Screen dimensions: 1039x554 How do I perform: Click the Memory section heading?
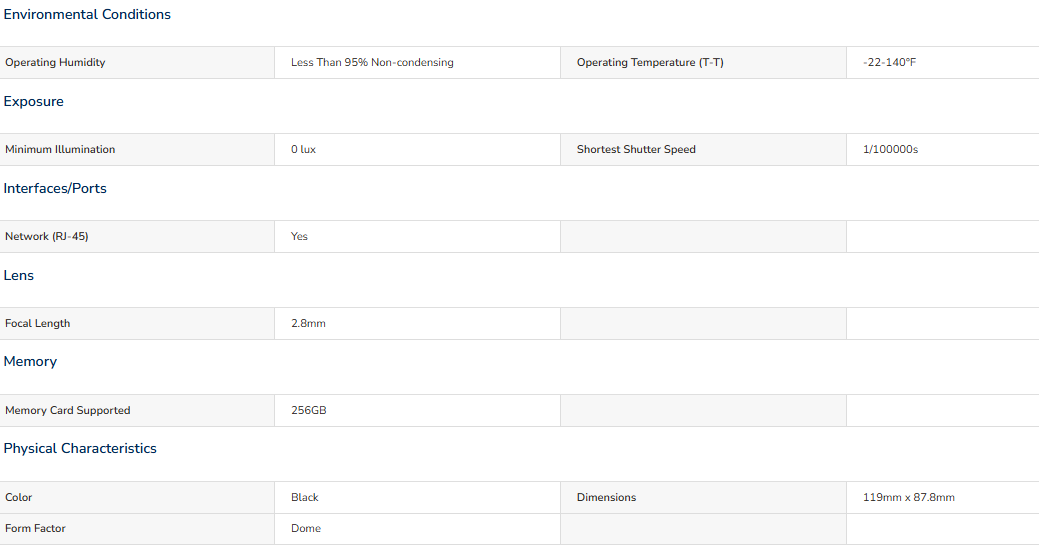point(30,362)
